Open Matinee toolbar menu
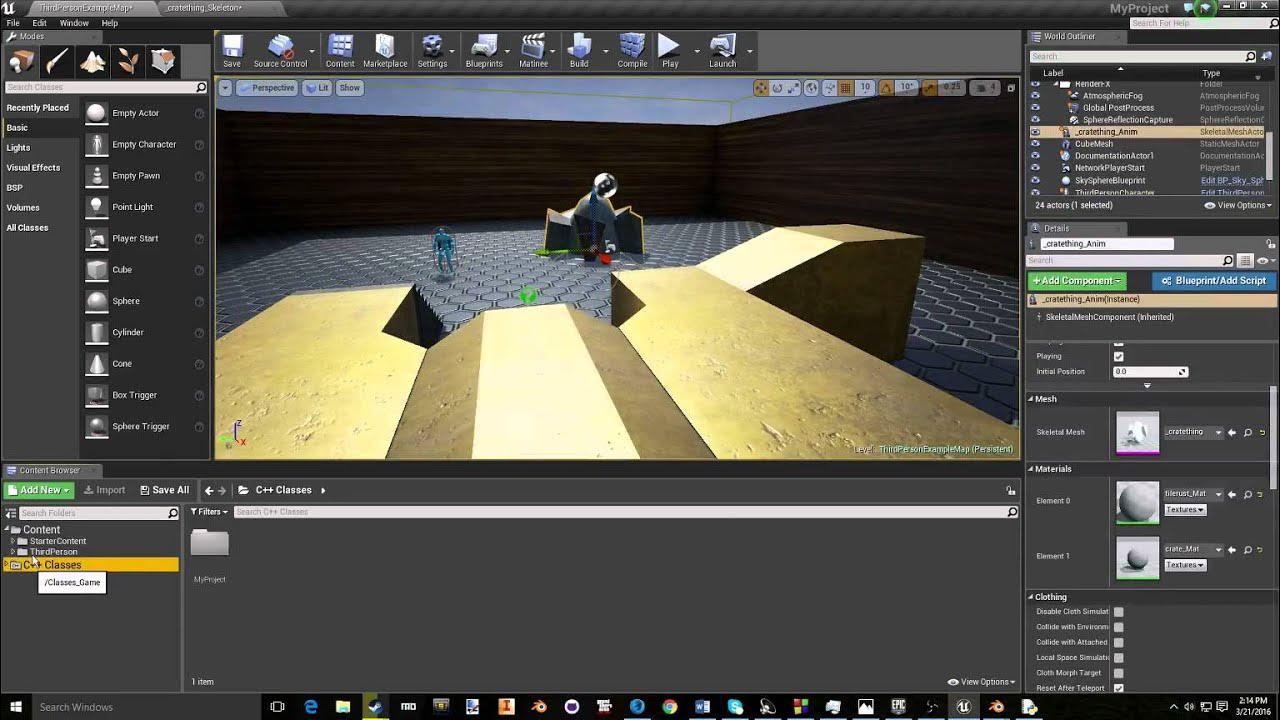 pos(533,50)
